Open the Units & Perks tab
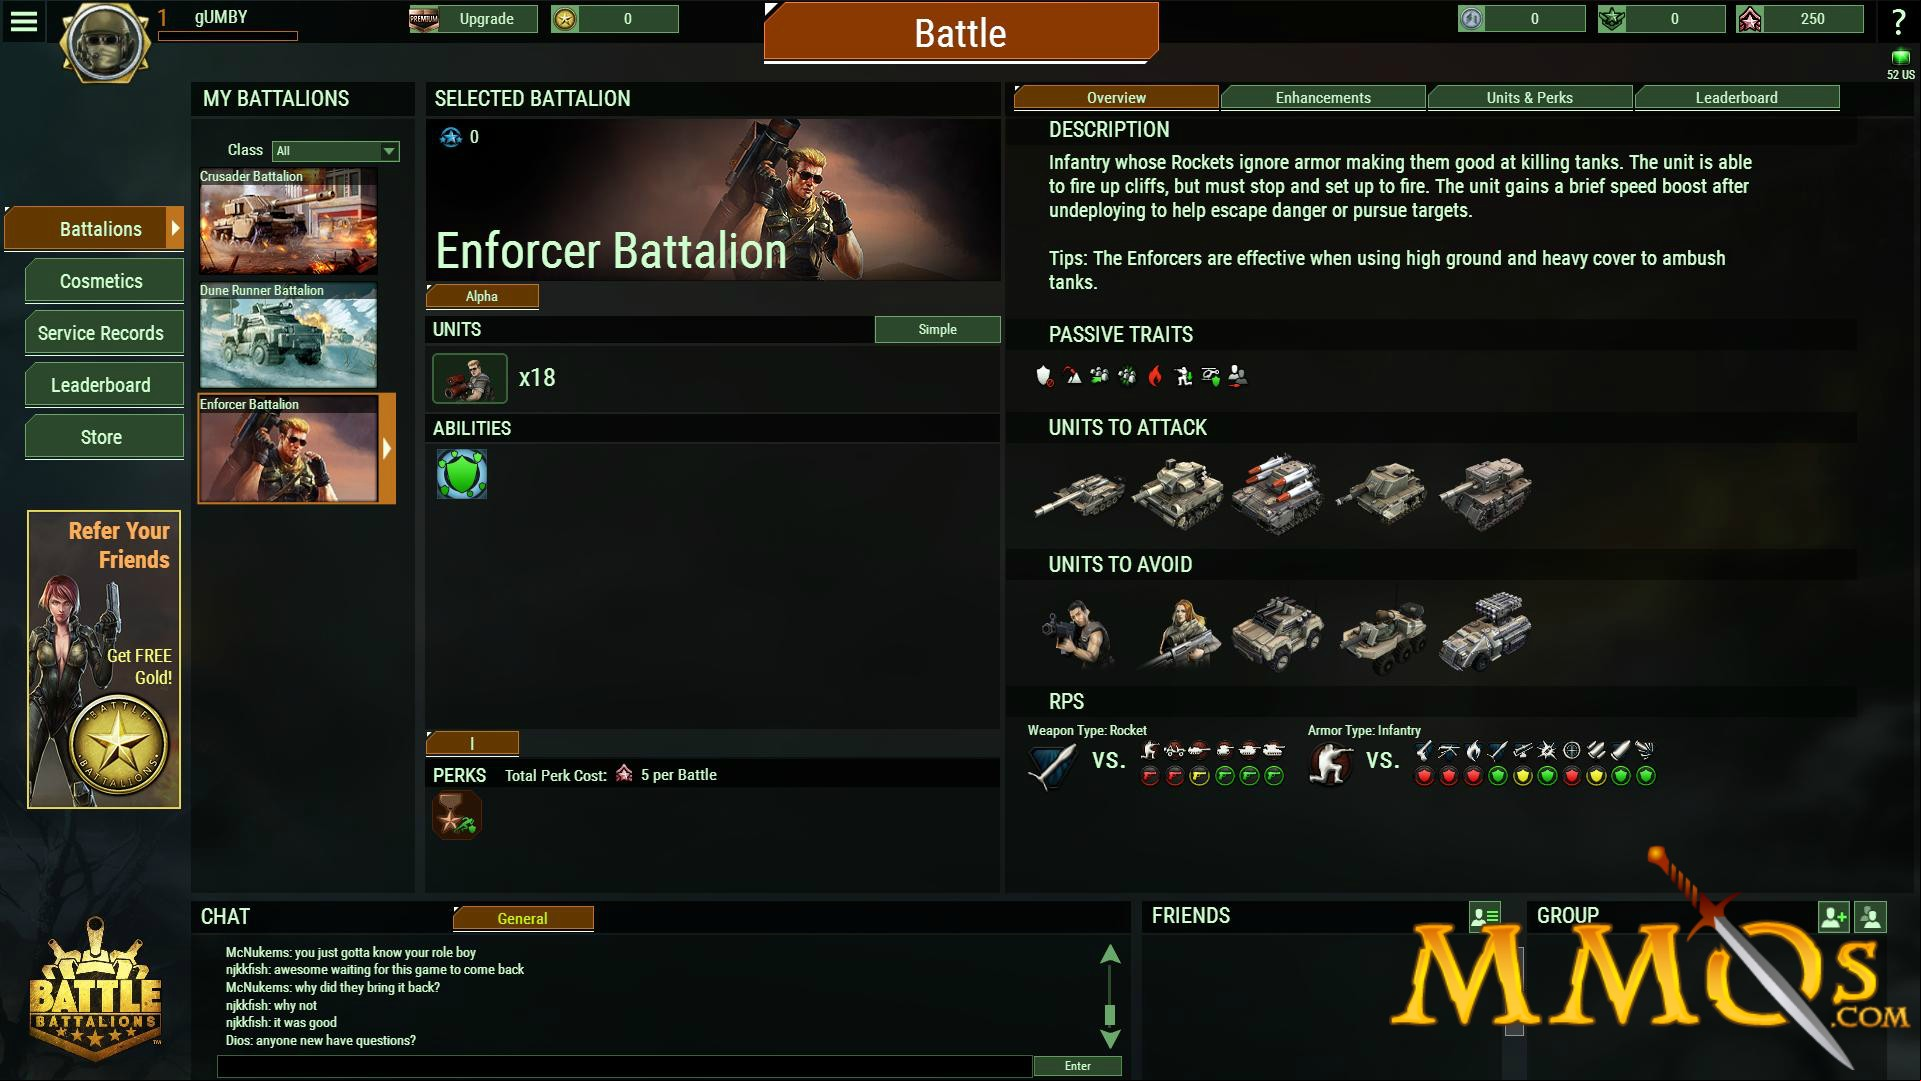1921x1081 pixels. [1530, 97]
